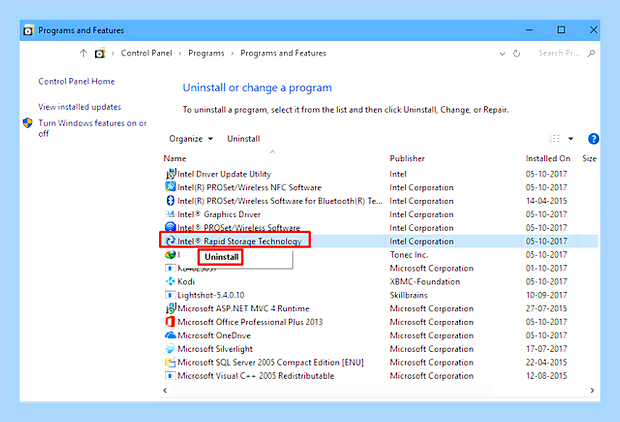Go to Programs breadcrumb
The height and width of the screenshot is (422, 620).
point(206,53)
